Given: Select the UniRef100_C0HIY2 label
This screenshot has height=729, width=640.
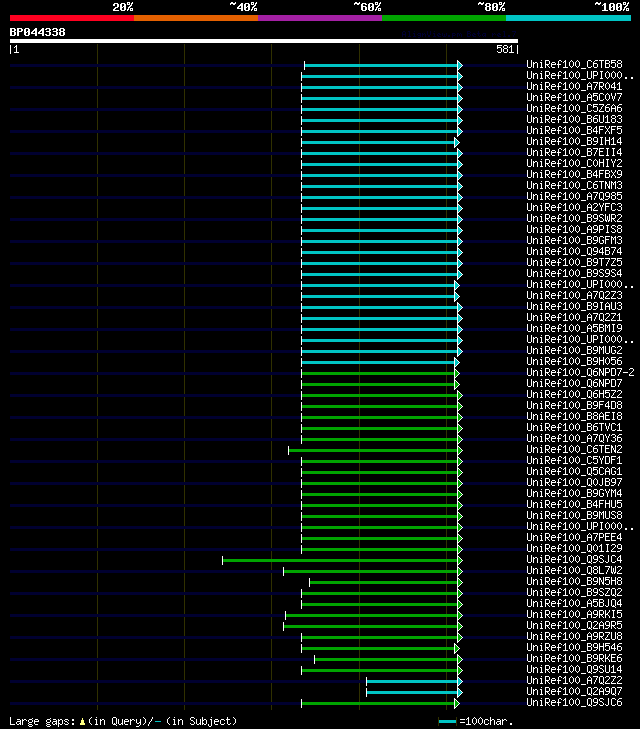Looking at the screenshot, I should pyautogui.click(x=574, y=163).
